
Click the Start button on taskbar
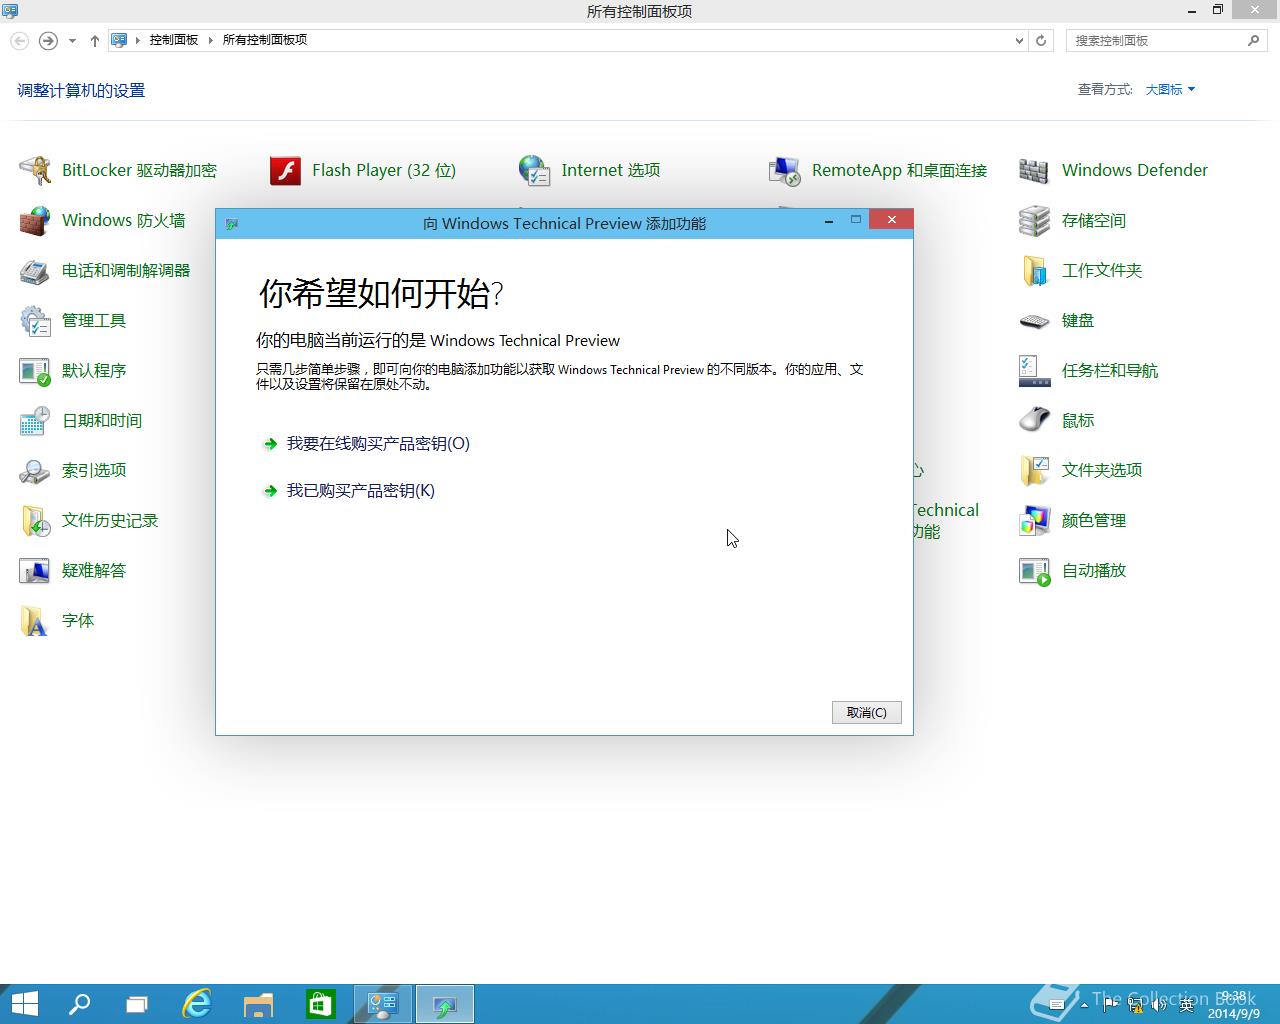point(23,1004)
